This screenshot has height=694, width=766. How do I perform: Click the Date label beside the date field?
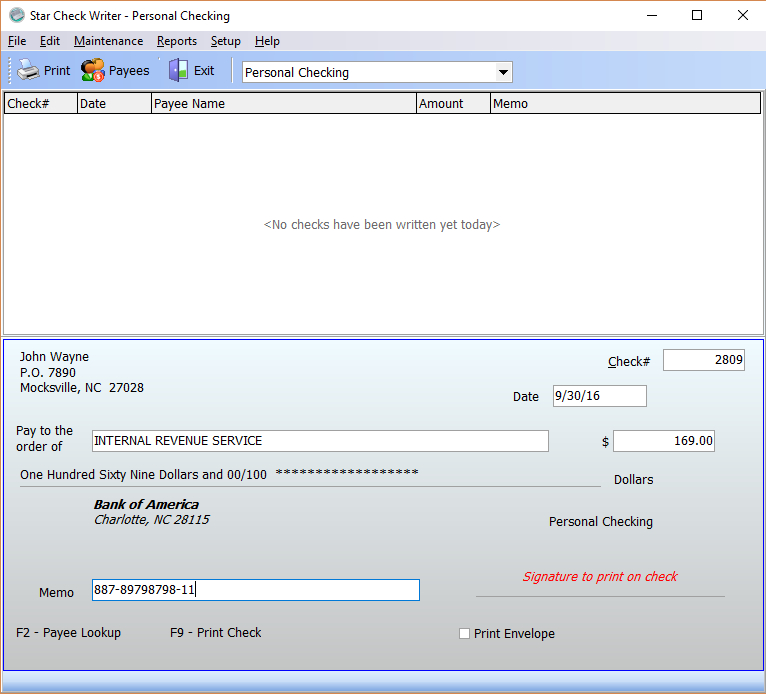coord(526,397)
